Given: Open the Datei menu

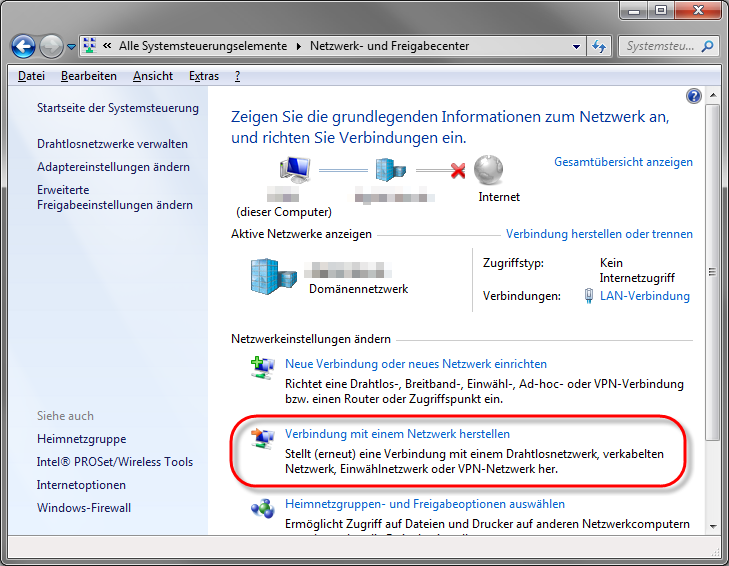Looking at the screenshot, I should [x=31, y=76].
